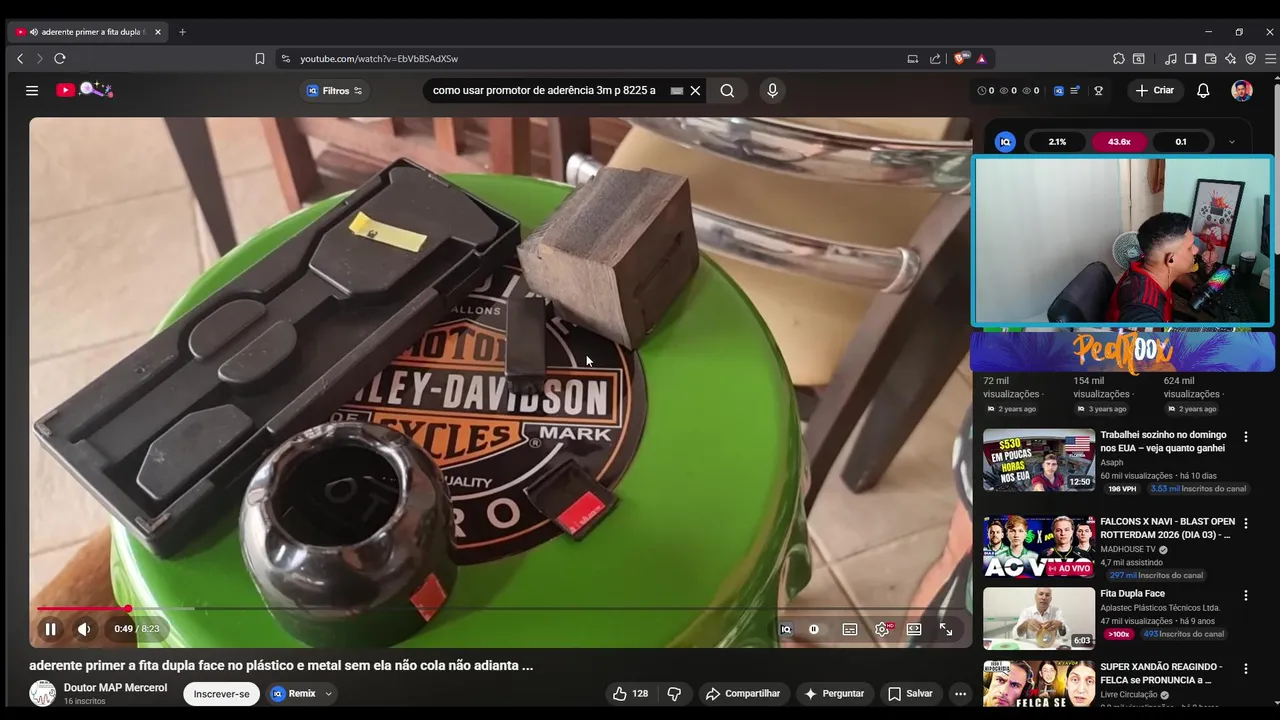Open the browser extensions puzzle icon
Viewport: 1280px width, 720px height.
point(1119,59)
